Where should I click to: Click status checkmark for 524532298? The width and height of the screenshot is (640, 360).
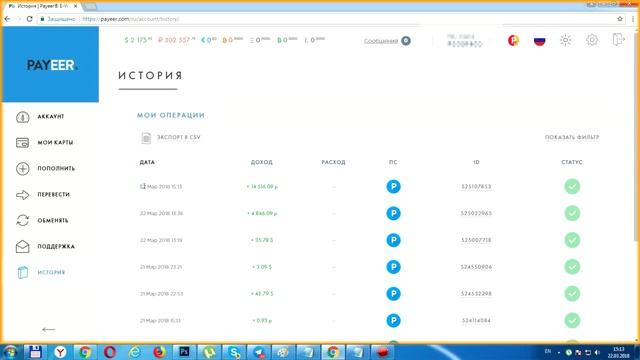pyautogui.click(x=572, y=294)
